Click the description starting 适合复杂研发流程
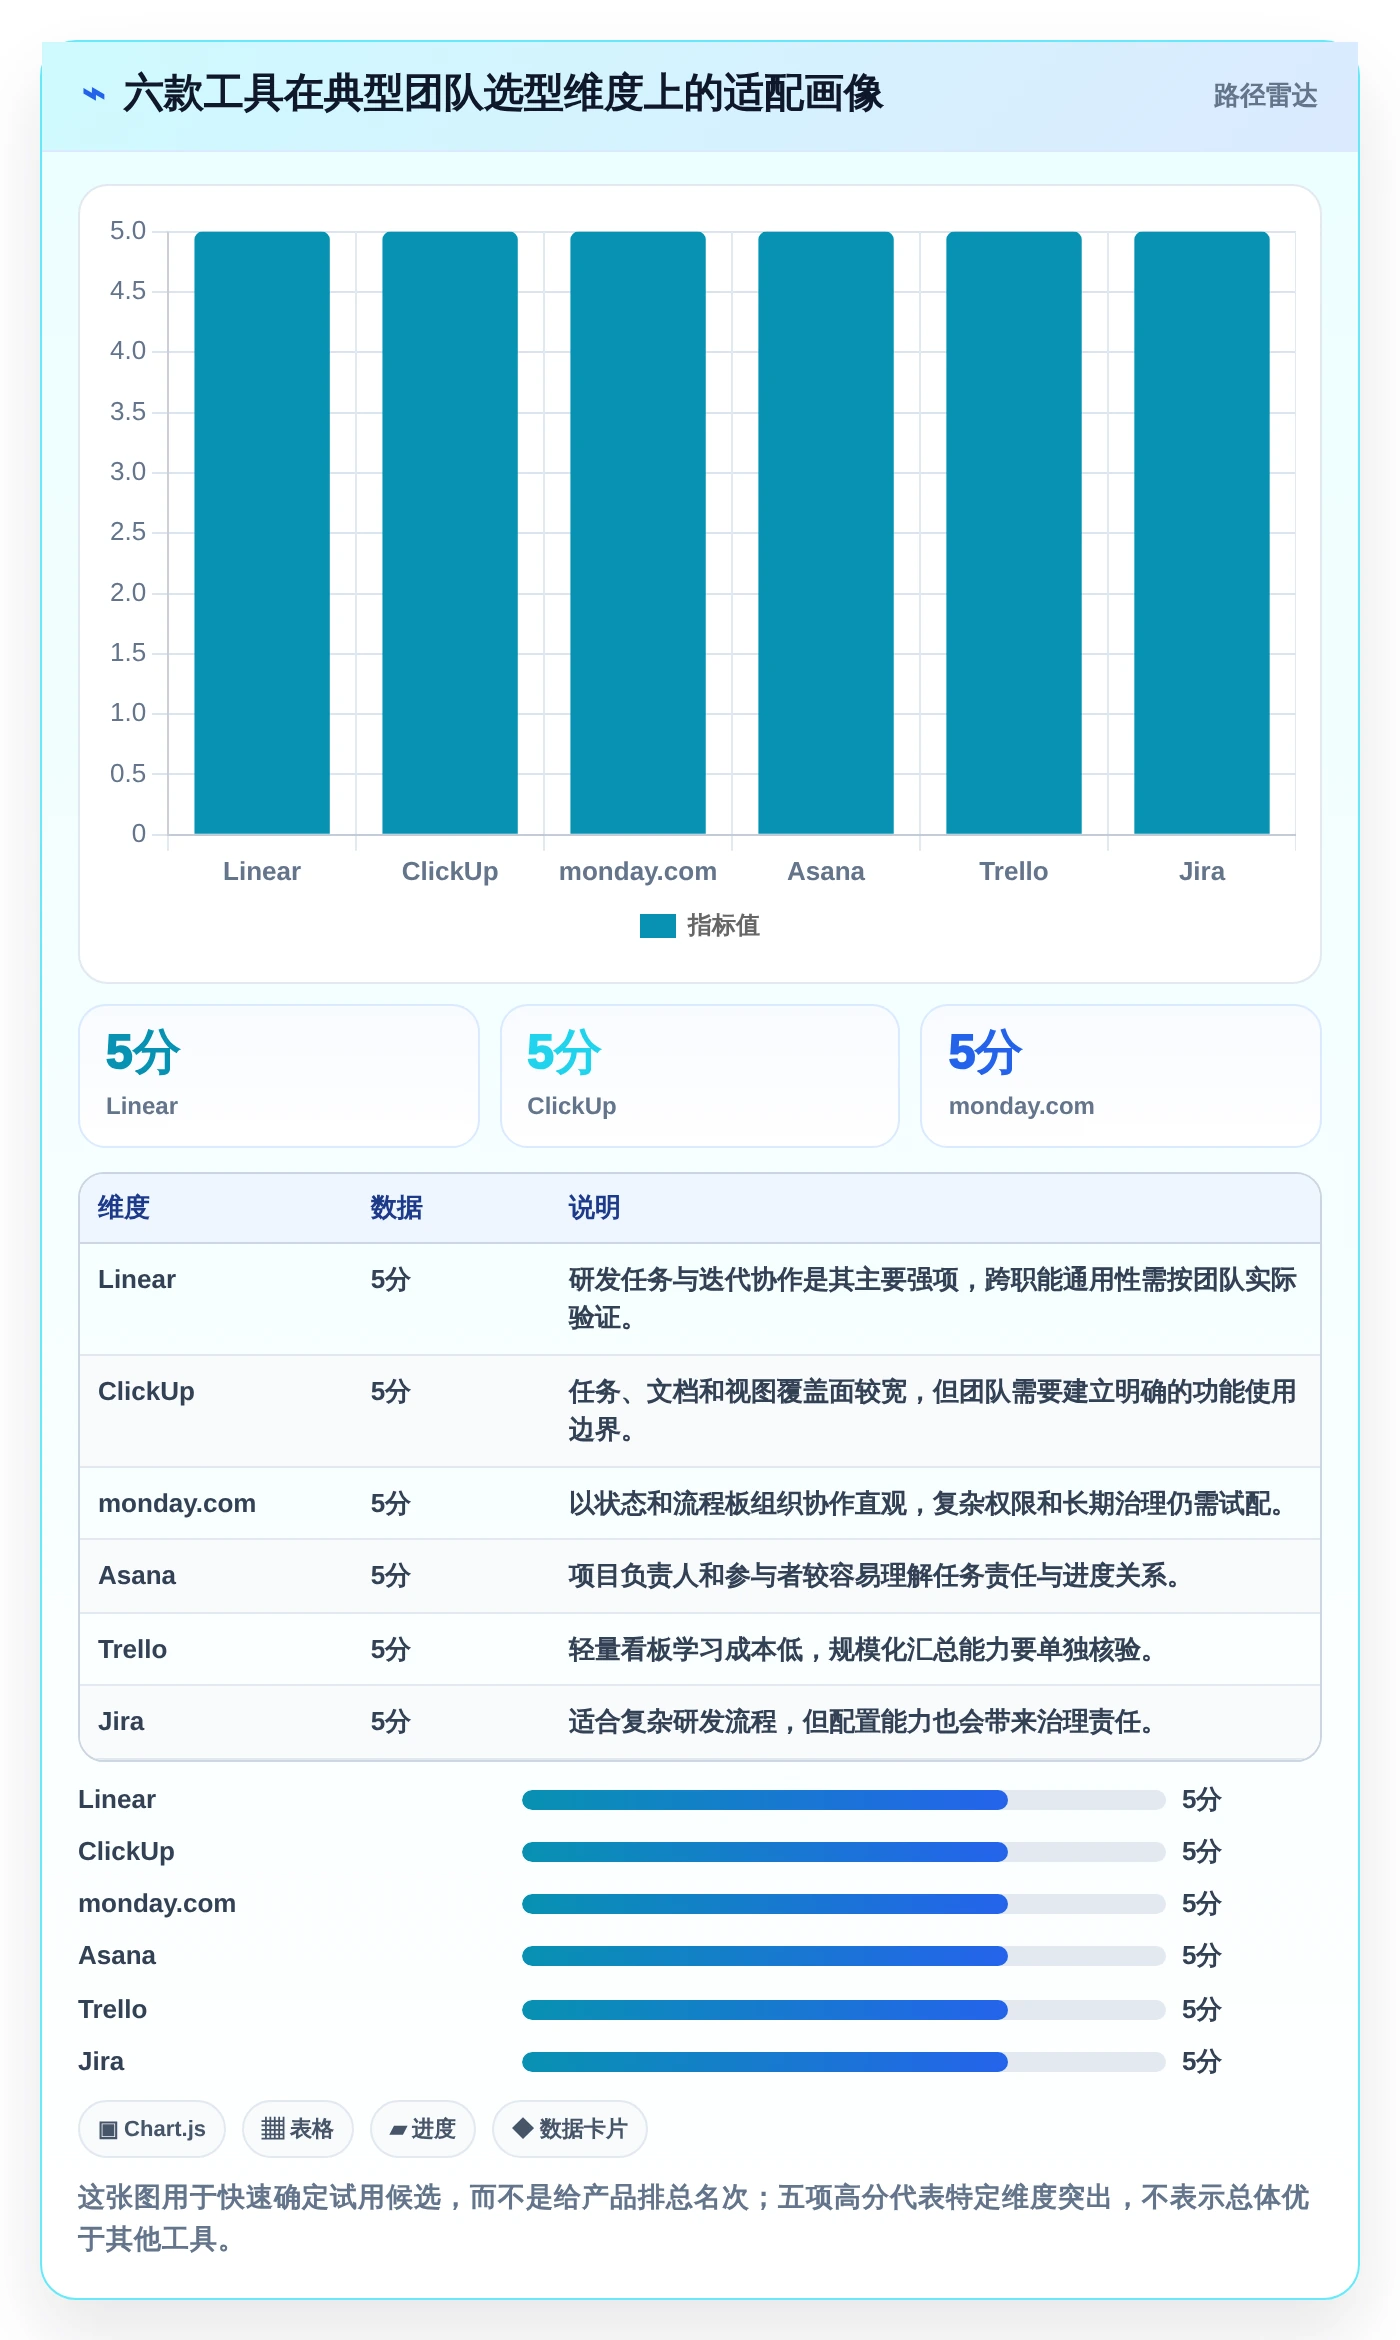Screen dimensions: 1400x2340 click(x=864, y=1722)
